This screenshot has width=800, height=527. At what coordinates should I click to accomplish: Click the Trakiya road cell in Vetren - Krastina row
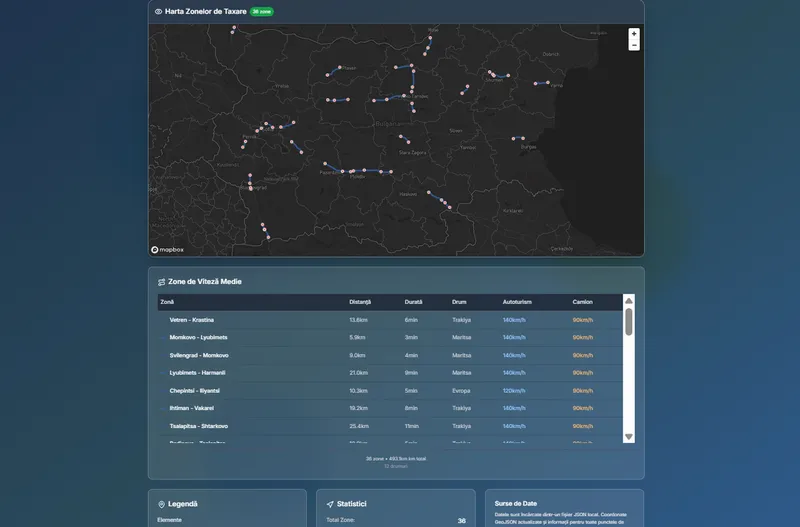coord(461,320)
